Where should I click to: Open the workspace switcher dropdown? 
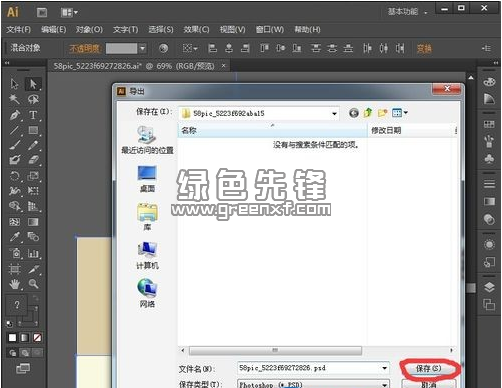[x=408, y=12]
